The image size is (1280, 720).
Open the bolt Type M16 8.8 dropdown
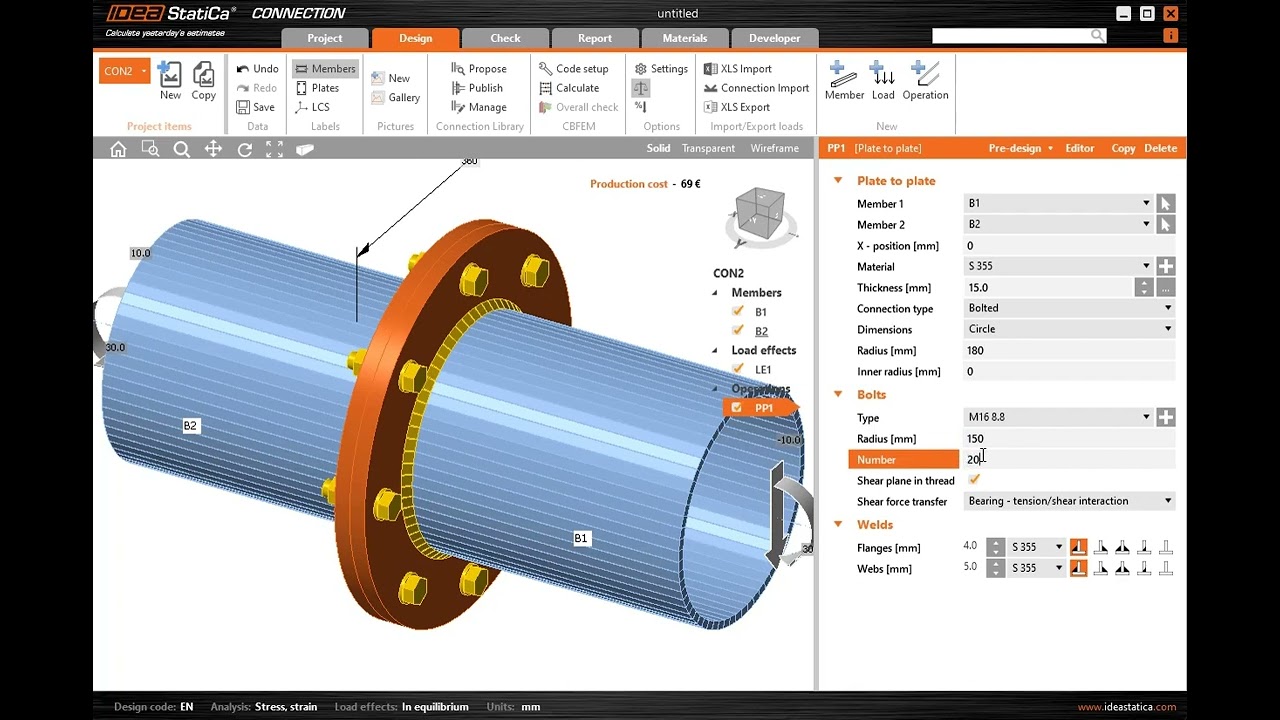1146,417
